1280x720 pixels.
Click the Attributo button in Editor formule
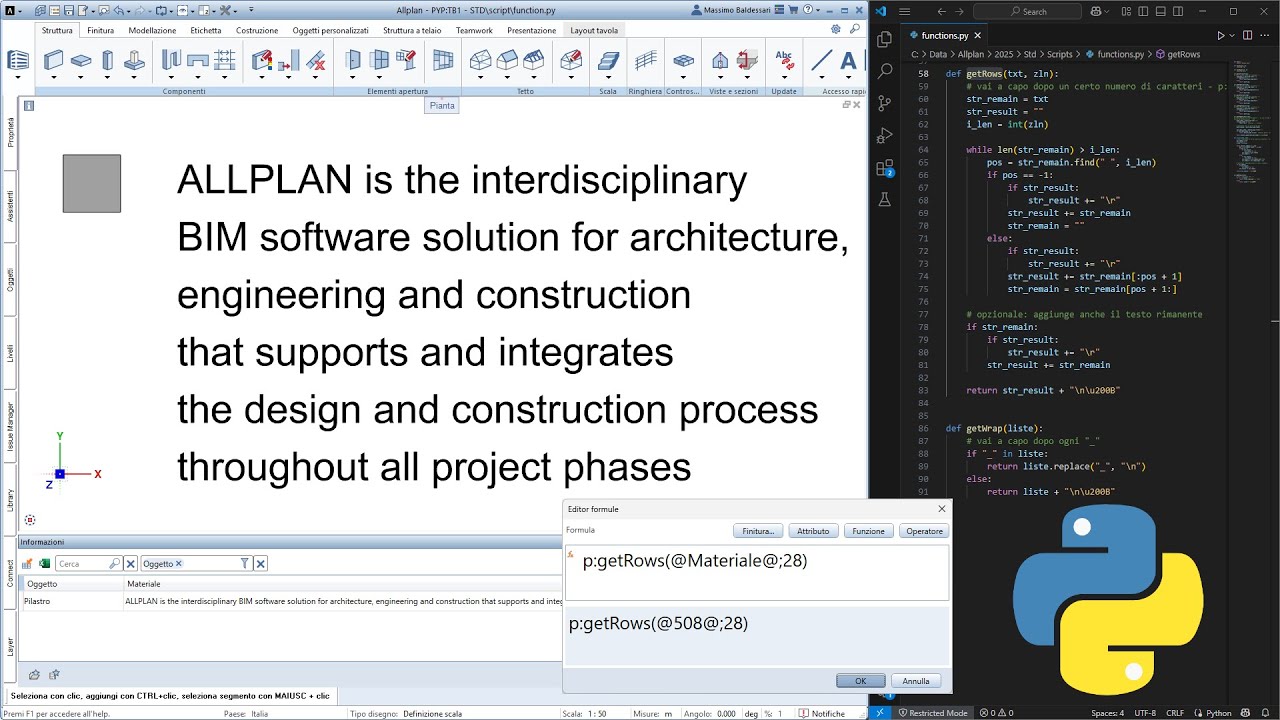pos(813,531)
